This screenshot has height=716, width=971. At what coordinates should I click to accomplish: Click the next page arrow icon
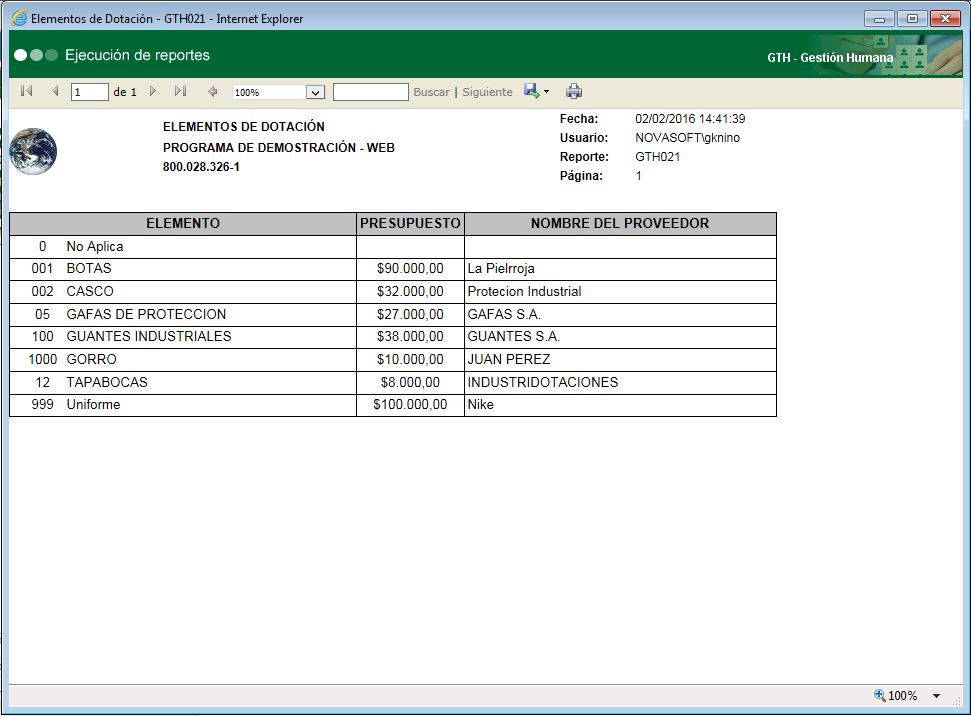point(153,91)
